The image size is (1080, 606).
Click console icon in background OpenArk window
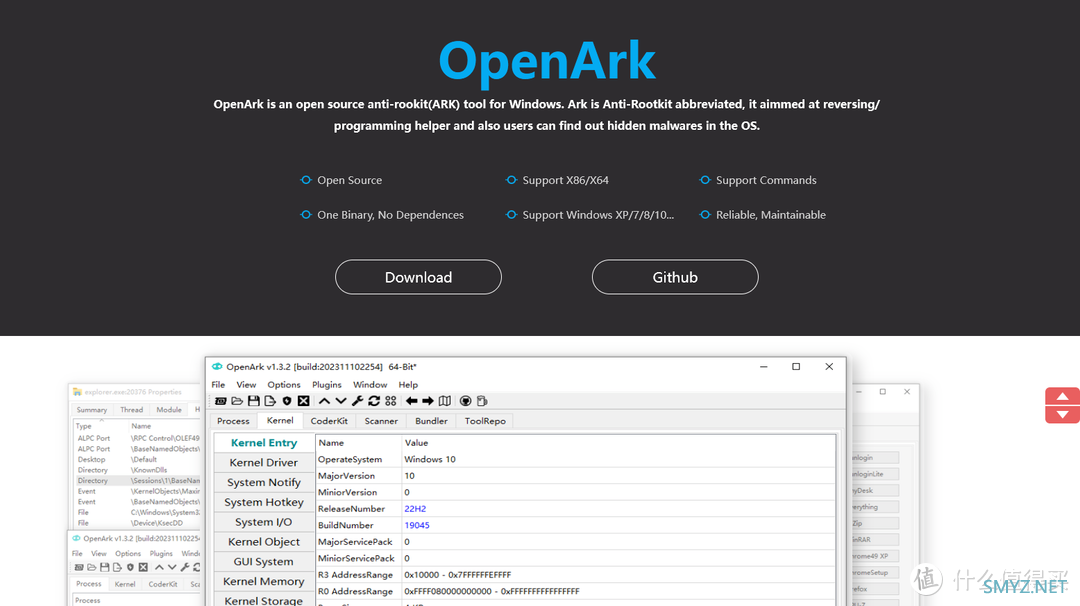(79, 567)
